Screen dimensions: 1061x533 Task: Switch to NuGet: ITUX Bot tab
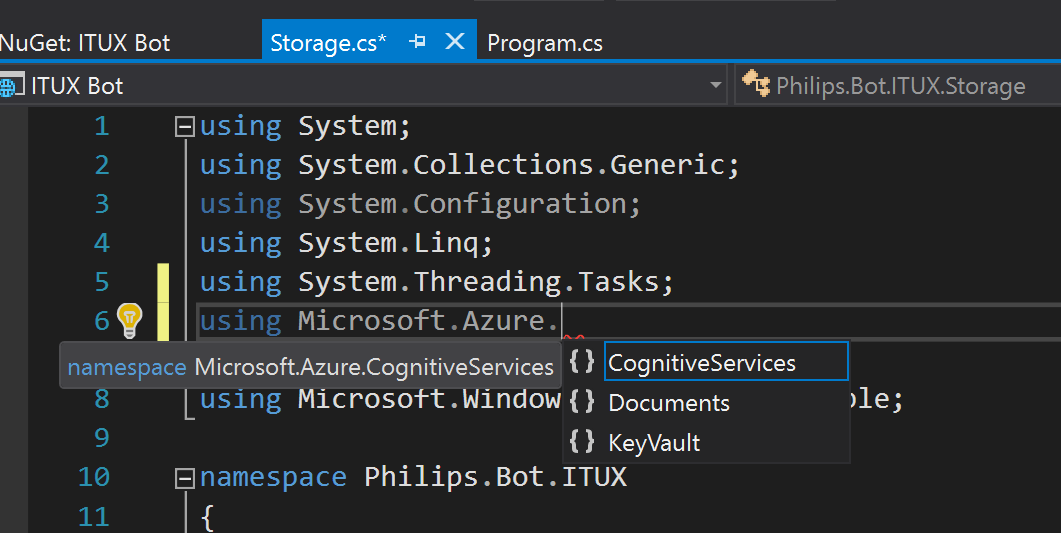(85, 43)
